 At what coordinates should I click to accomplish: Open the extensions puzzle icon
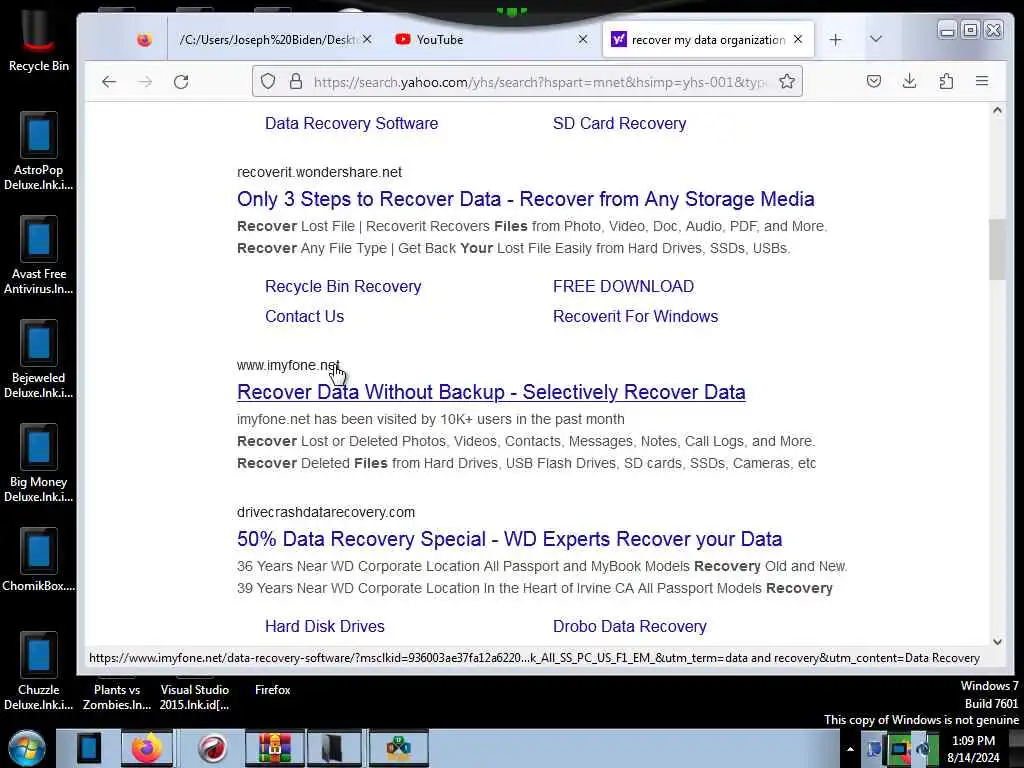946,82
